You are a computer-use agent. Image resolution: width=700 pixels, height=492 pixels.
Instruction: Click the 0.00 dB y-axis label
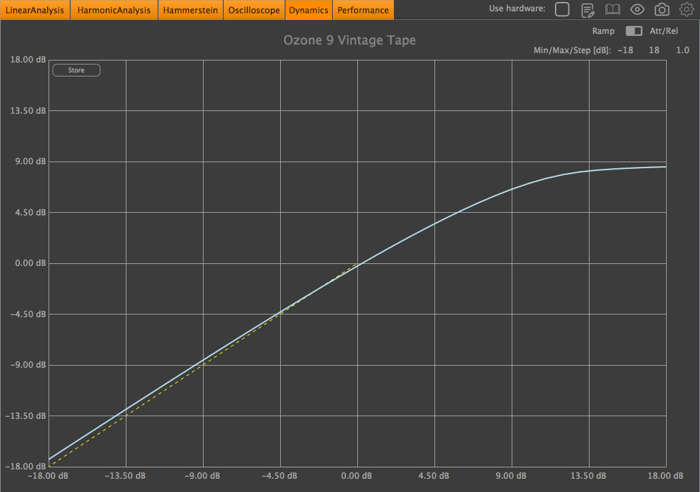30,263
